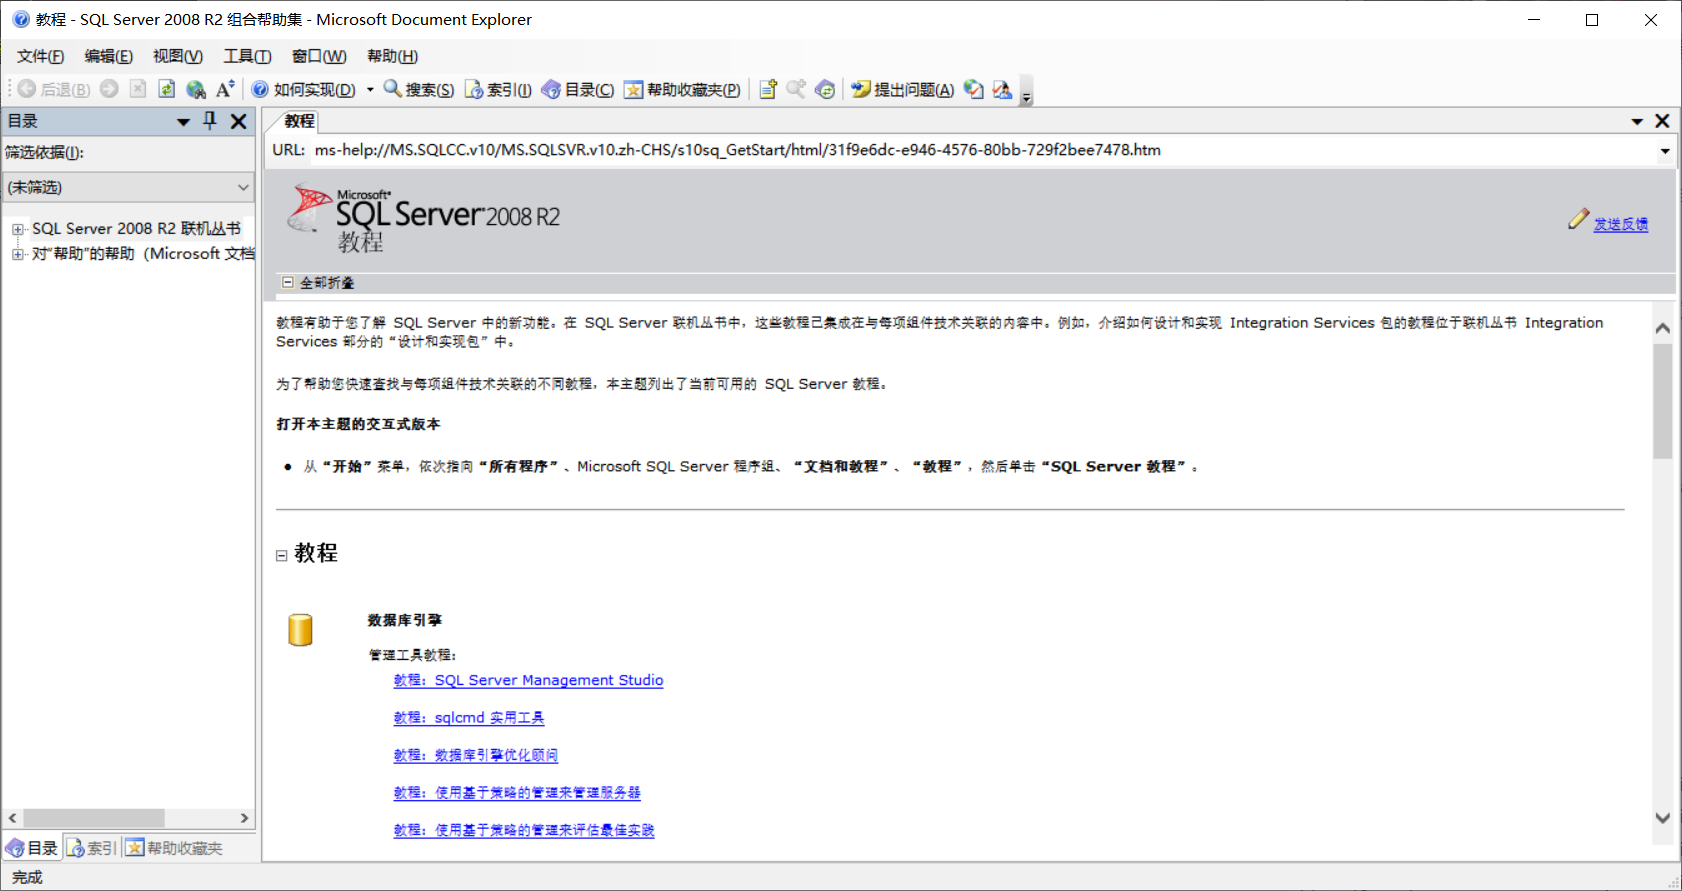Select 对"帮助"的帮助 tree item

[143, 254]
